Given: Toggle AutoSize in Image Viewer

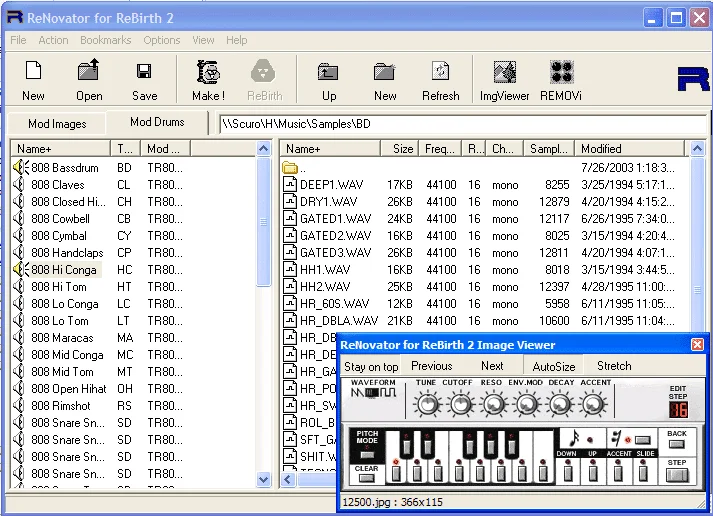Looking at the screenshot, I should [553, 366].
